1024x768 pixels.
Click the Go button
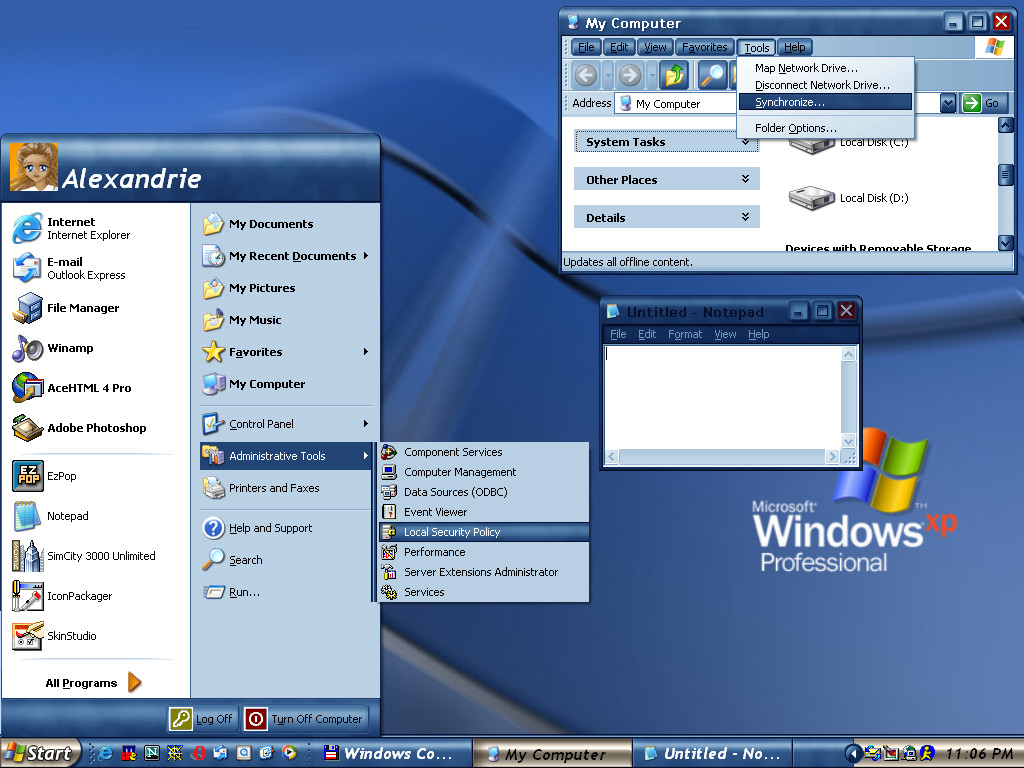(x=984, y=103)
